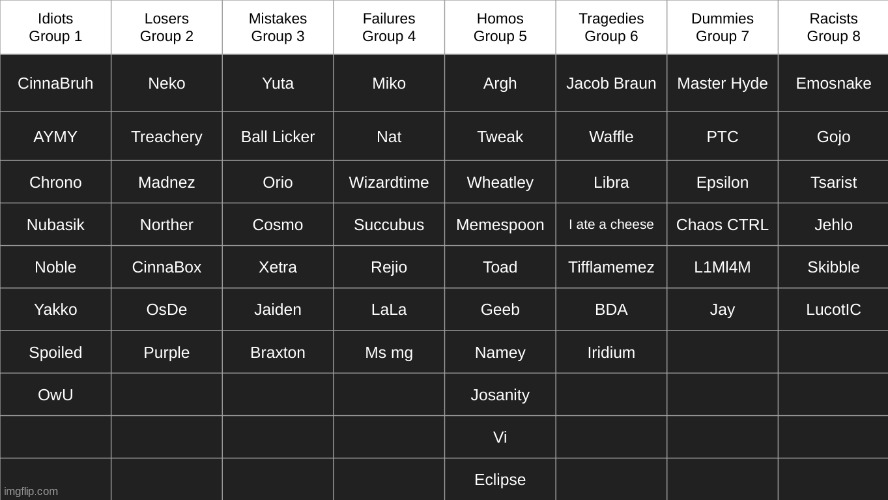This screenshot has height=500, width=888.
Task: Click the Eclipse cell at bottom
Action: point(500,480)
